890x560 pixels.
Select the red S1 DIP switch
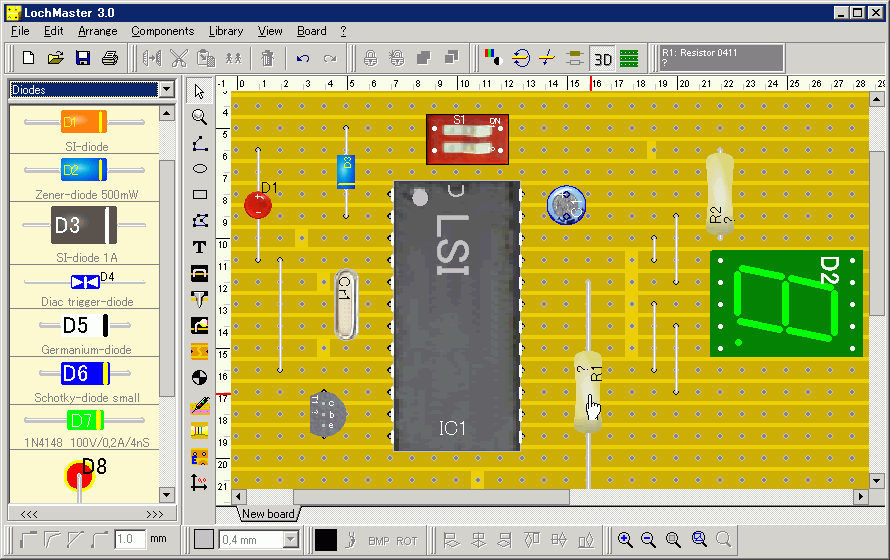click(x=467, y=139)
